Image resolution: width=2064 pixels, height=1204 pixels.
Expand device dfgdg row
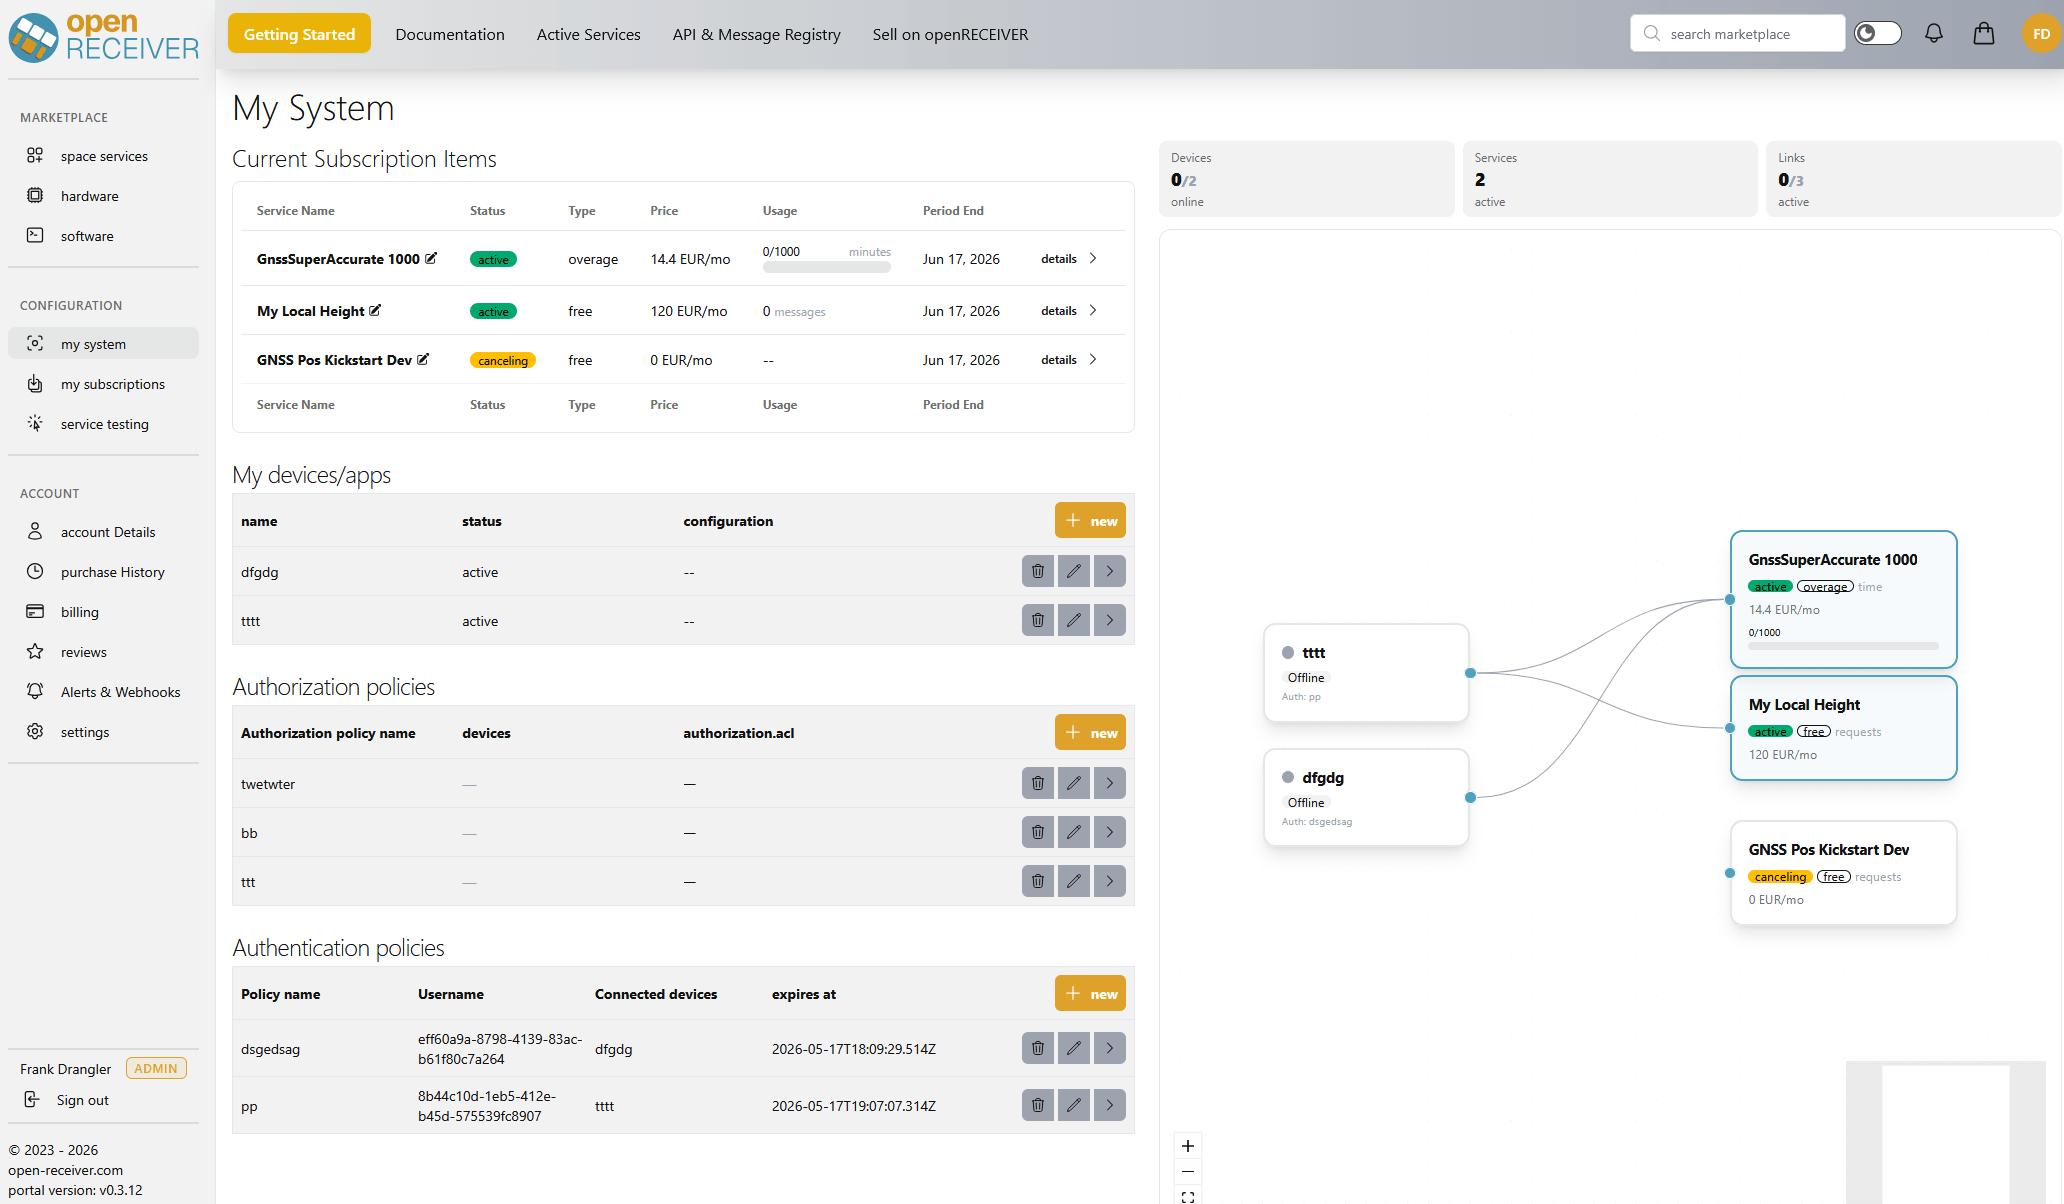(x=1110, y=571)
